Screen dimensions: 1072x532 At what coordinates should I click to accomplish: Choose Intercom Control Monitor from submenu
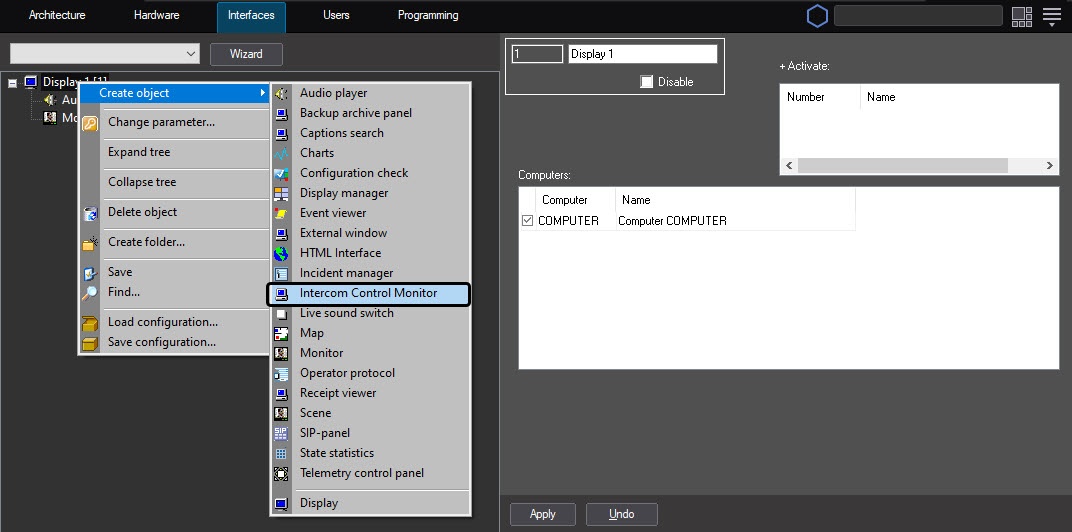[369, 293]
